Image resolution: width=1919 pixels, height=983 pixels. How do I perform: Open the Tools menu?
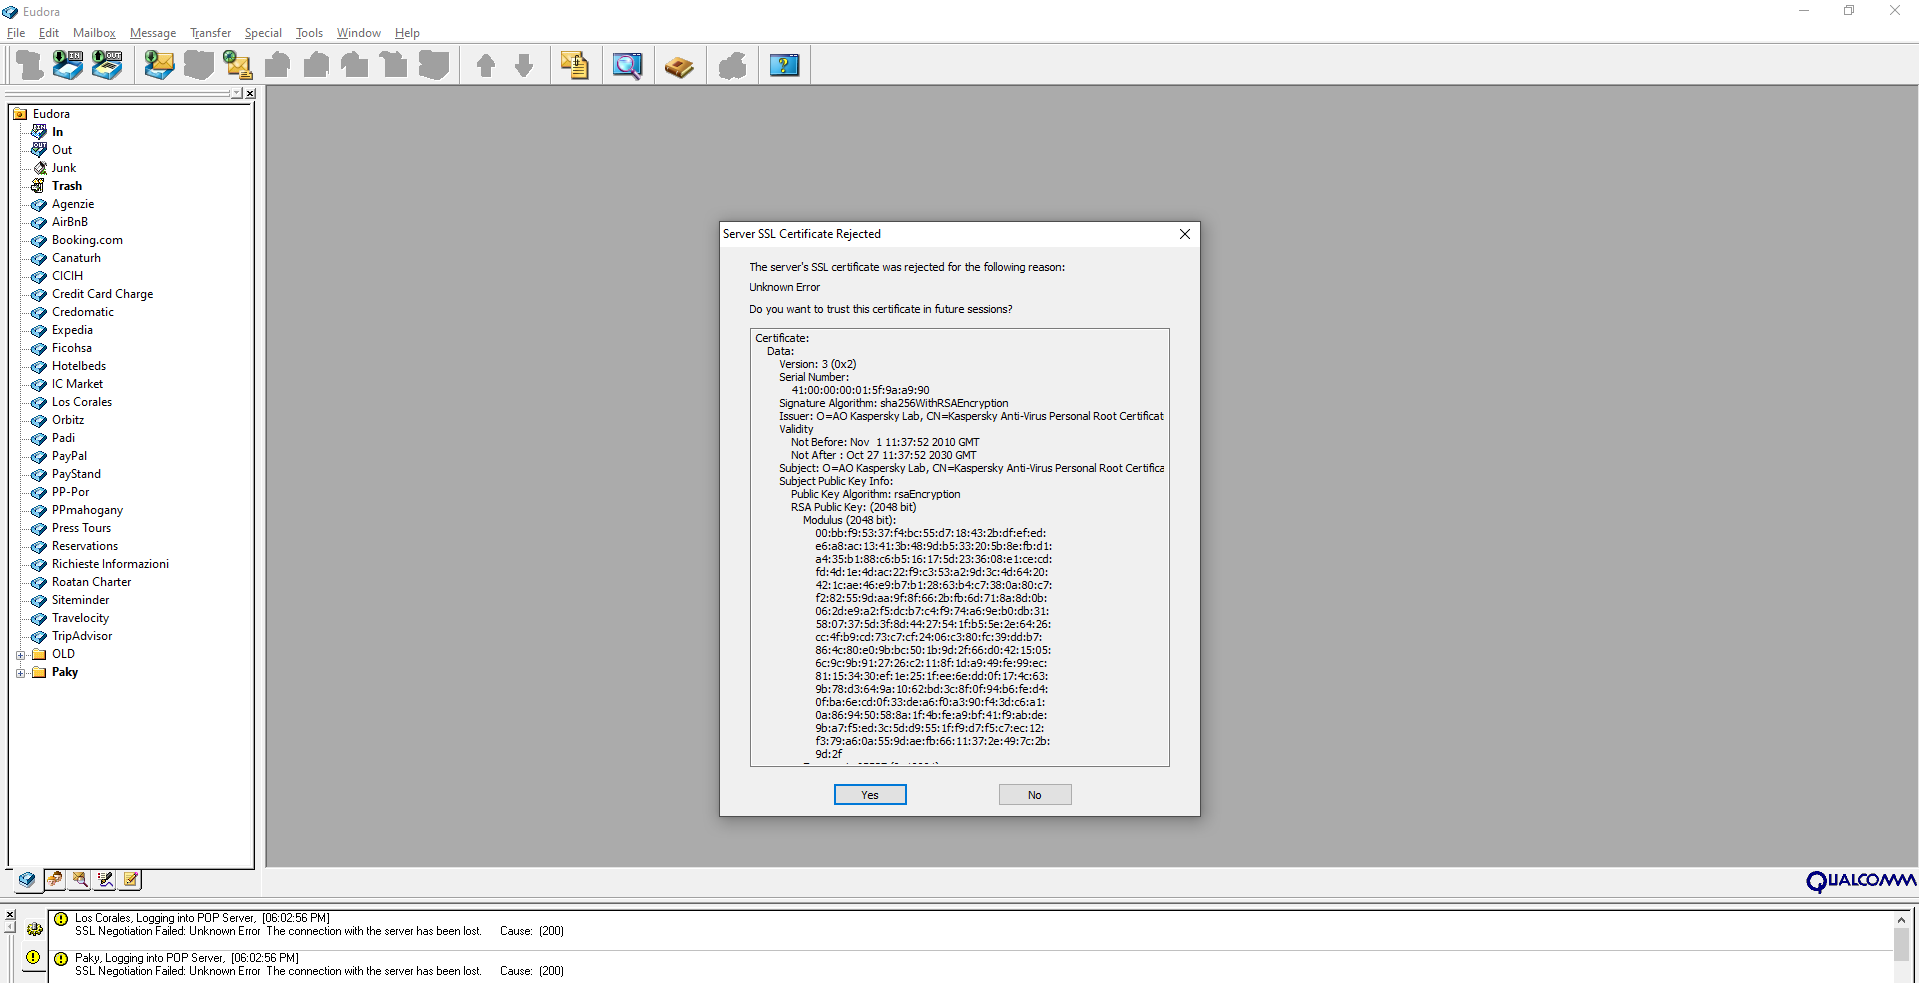(309, 33)
